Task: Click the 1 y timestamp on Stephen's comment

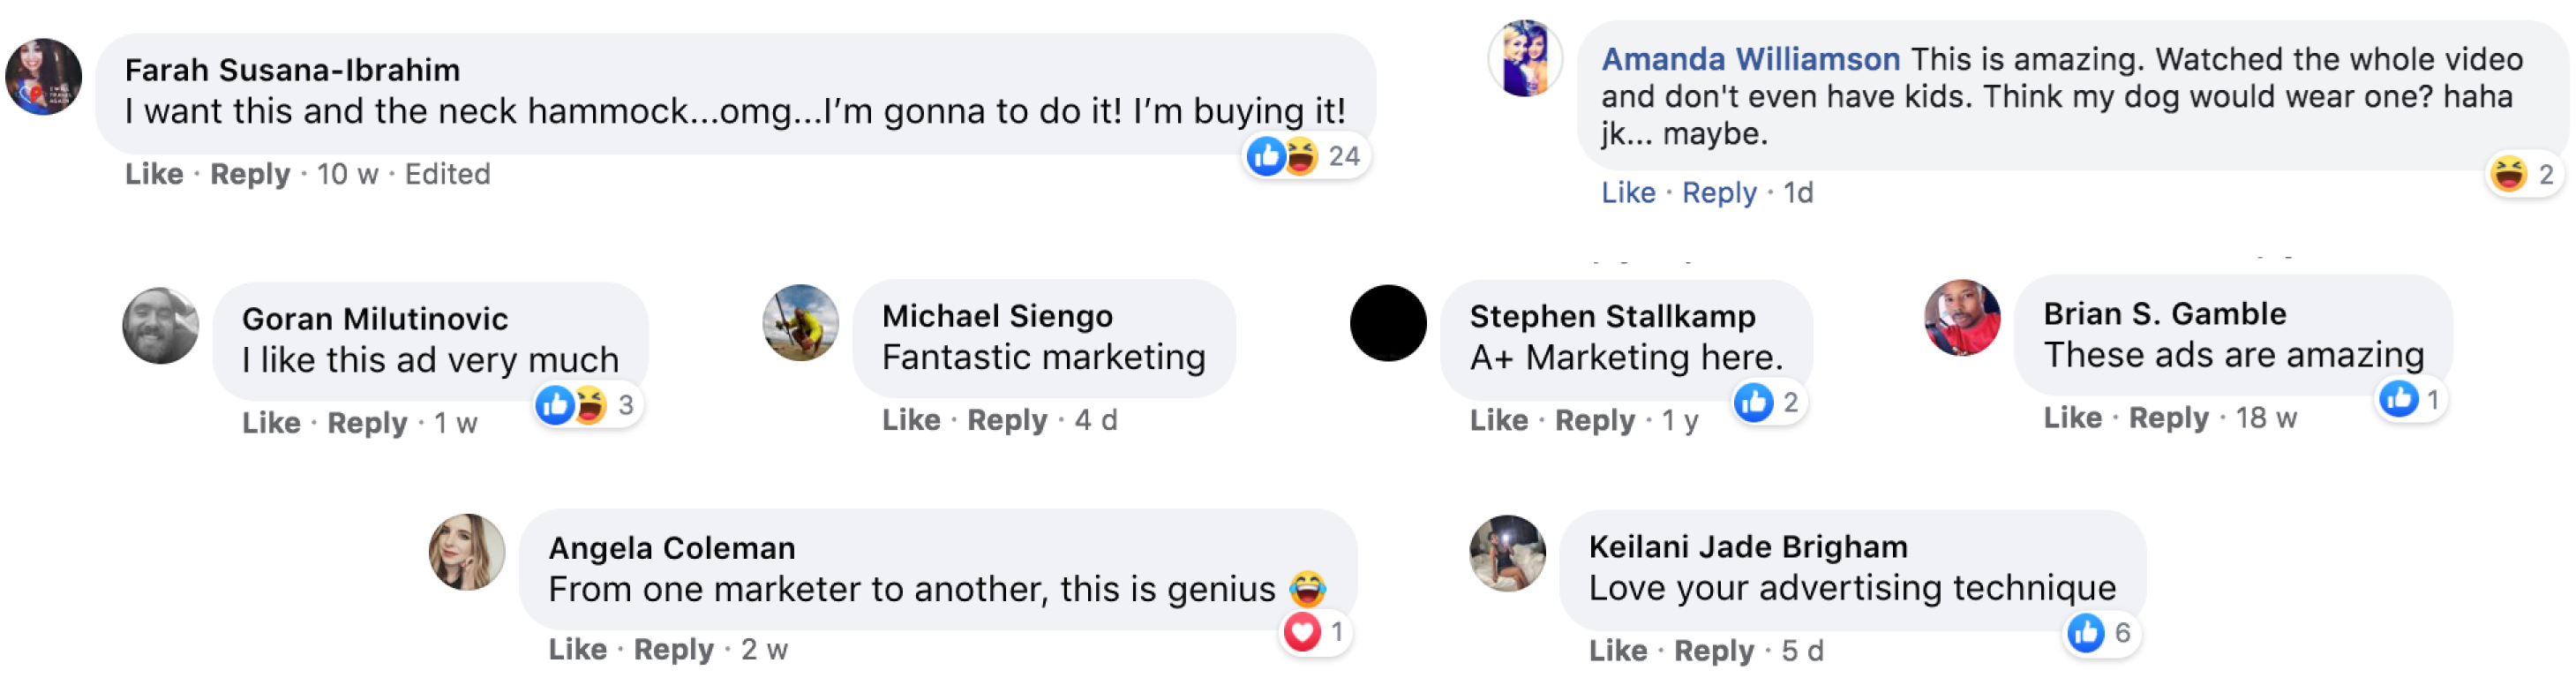Action: [1679, 421]
